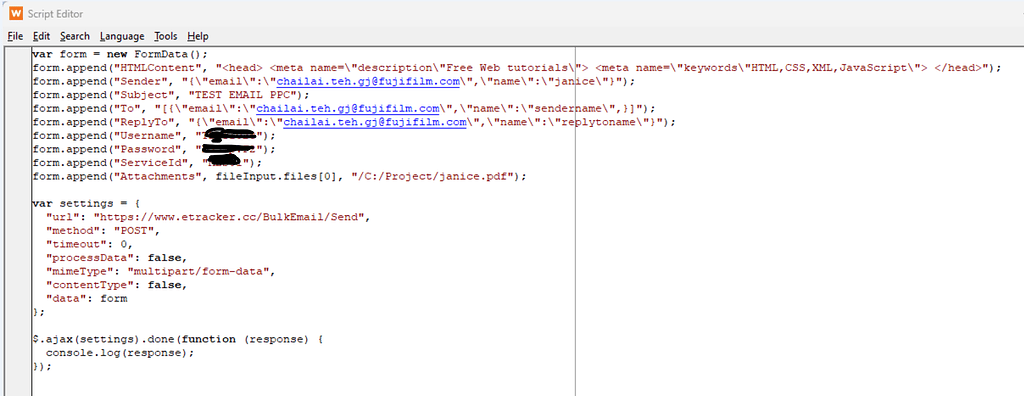Screen dimensions: 1024x396
Task: Open the Help menu
Action: coord(198,36)
